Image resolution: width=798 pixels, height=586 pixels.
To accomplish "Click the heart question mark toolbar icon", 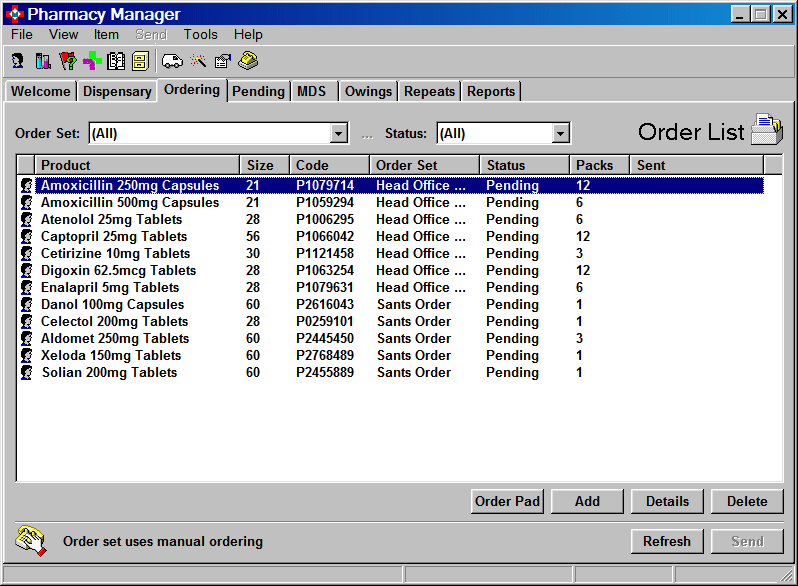I will coord(68,62).
